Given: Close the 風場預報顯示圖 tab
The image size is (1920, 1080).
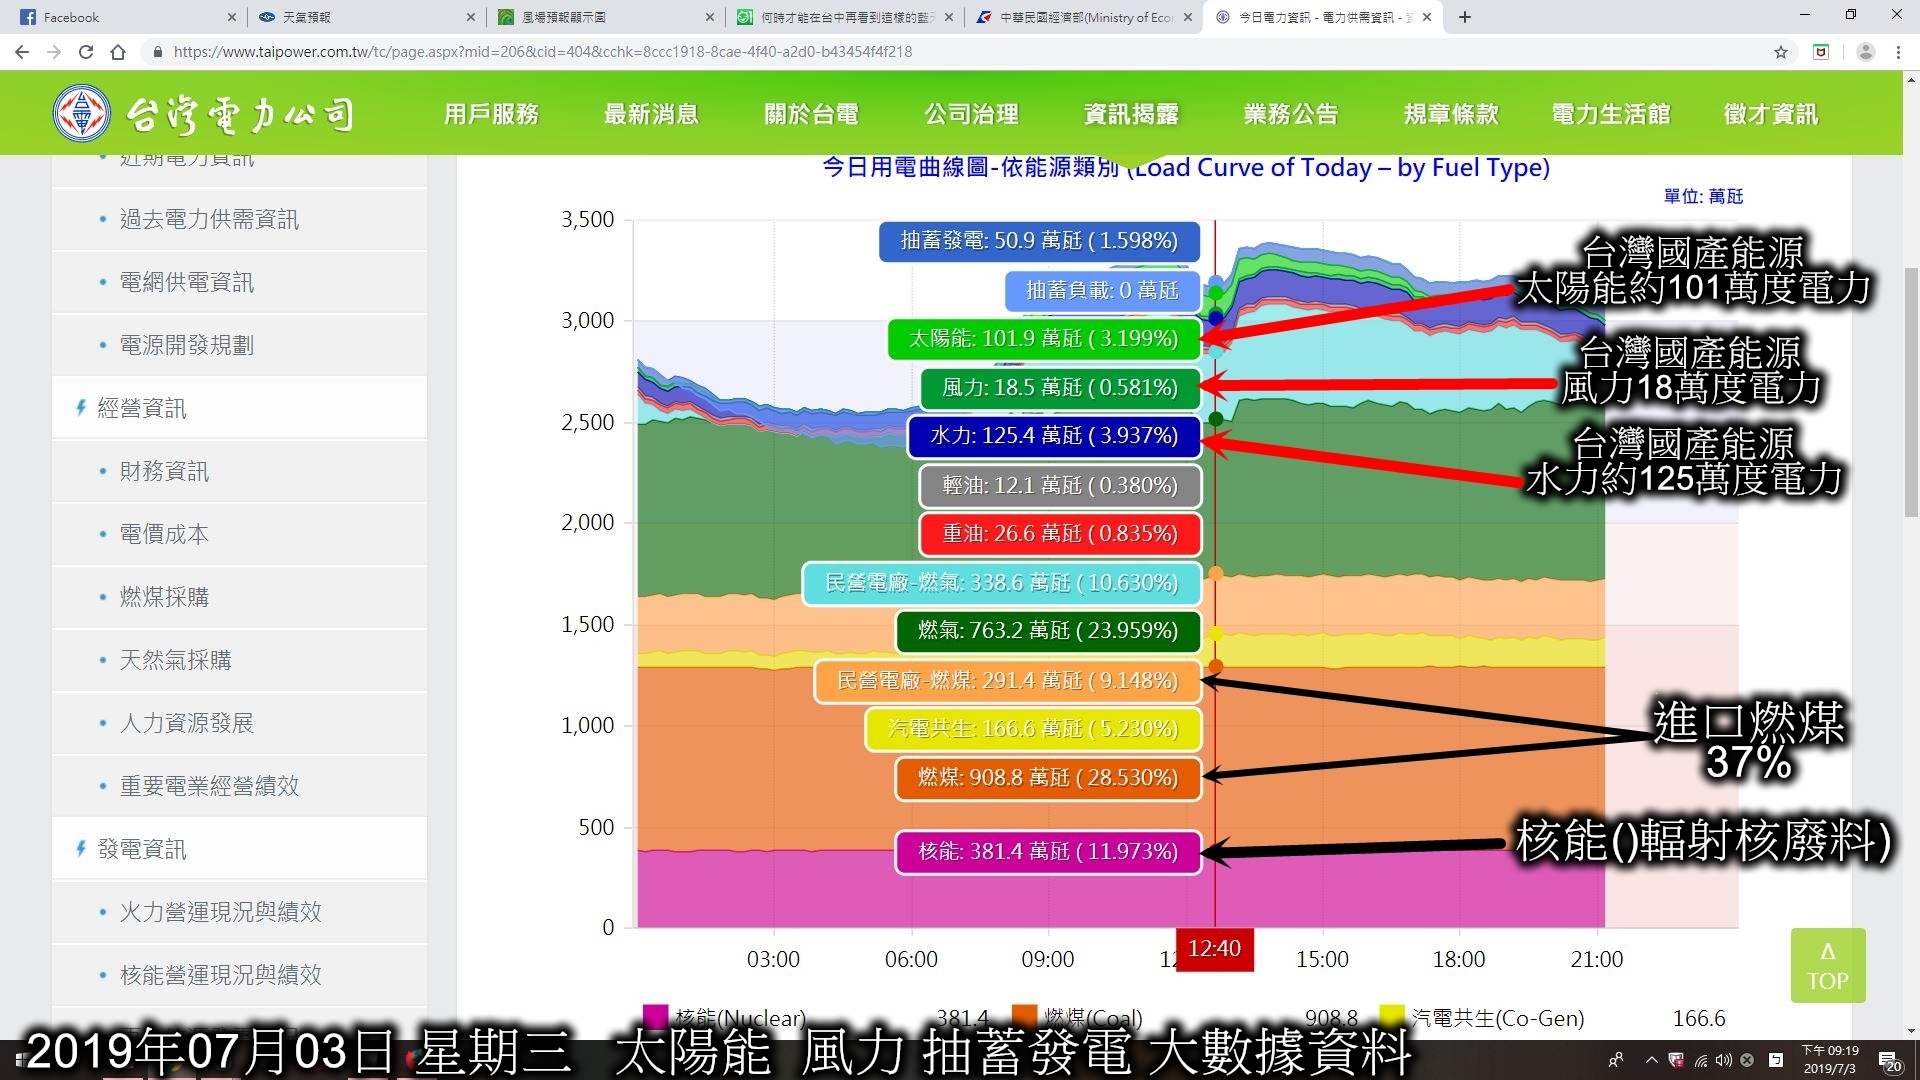Looking at the screenshot, I should point(710,17).
